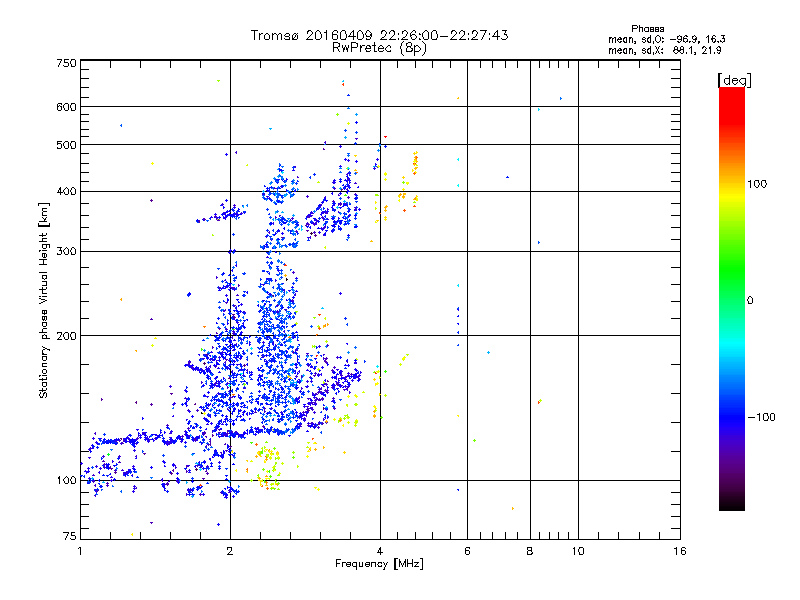Click the phase colorbar gradient
The image size is (800, 600).
click(x=732, y=298)
